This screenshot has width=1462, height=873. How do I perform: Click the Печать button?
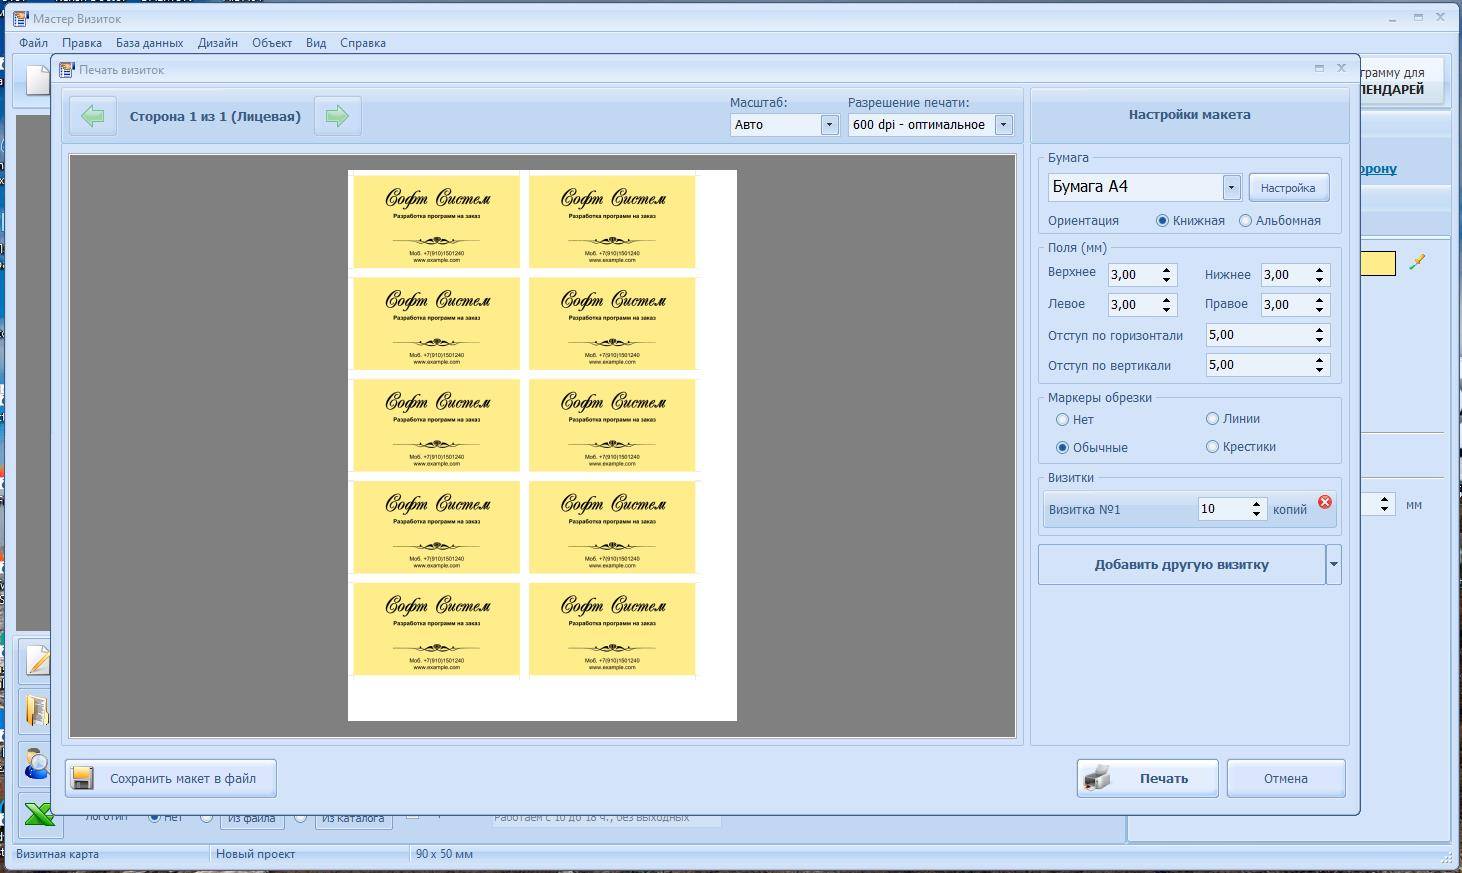1147,778
